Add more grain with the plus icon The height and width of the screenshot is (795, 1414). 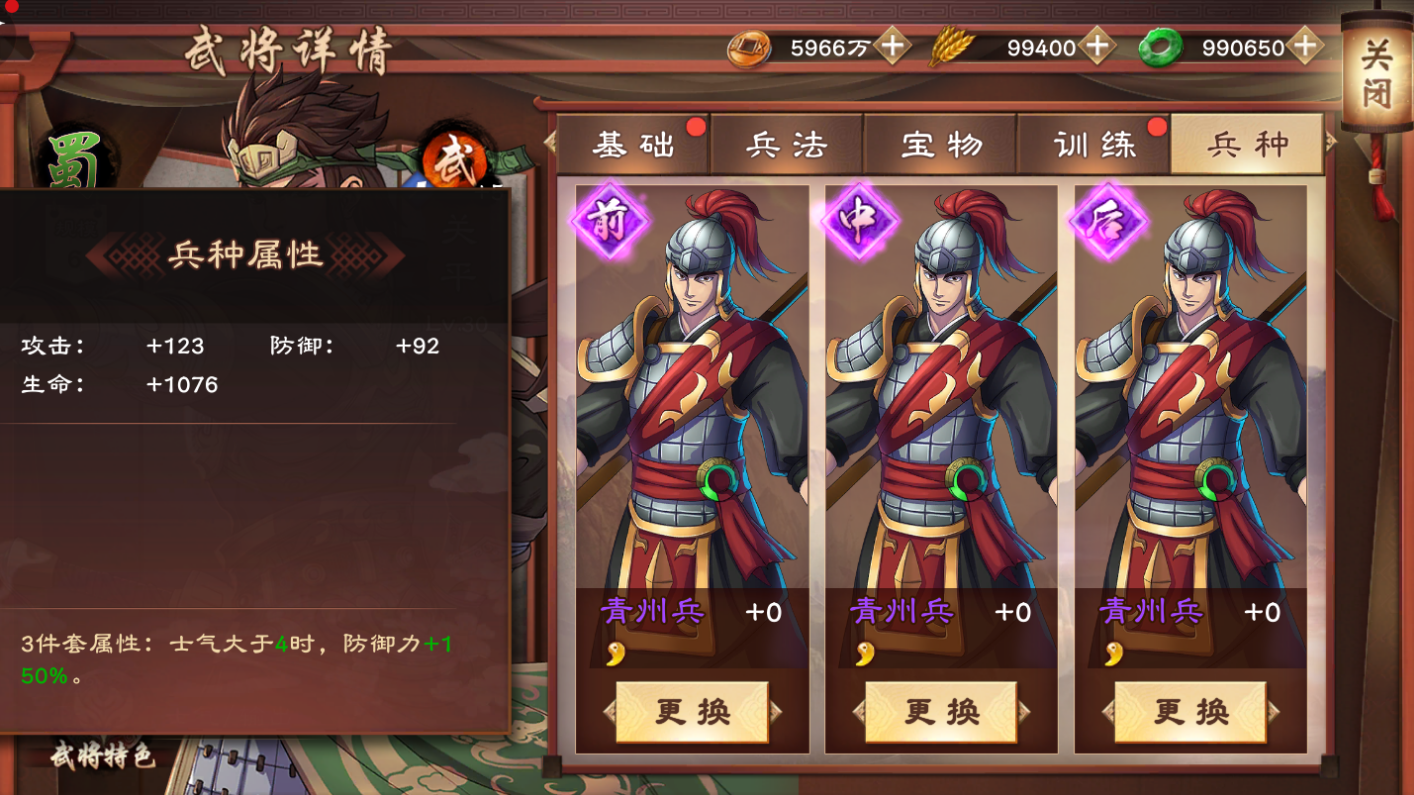[x=1097, y=46]
